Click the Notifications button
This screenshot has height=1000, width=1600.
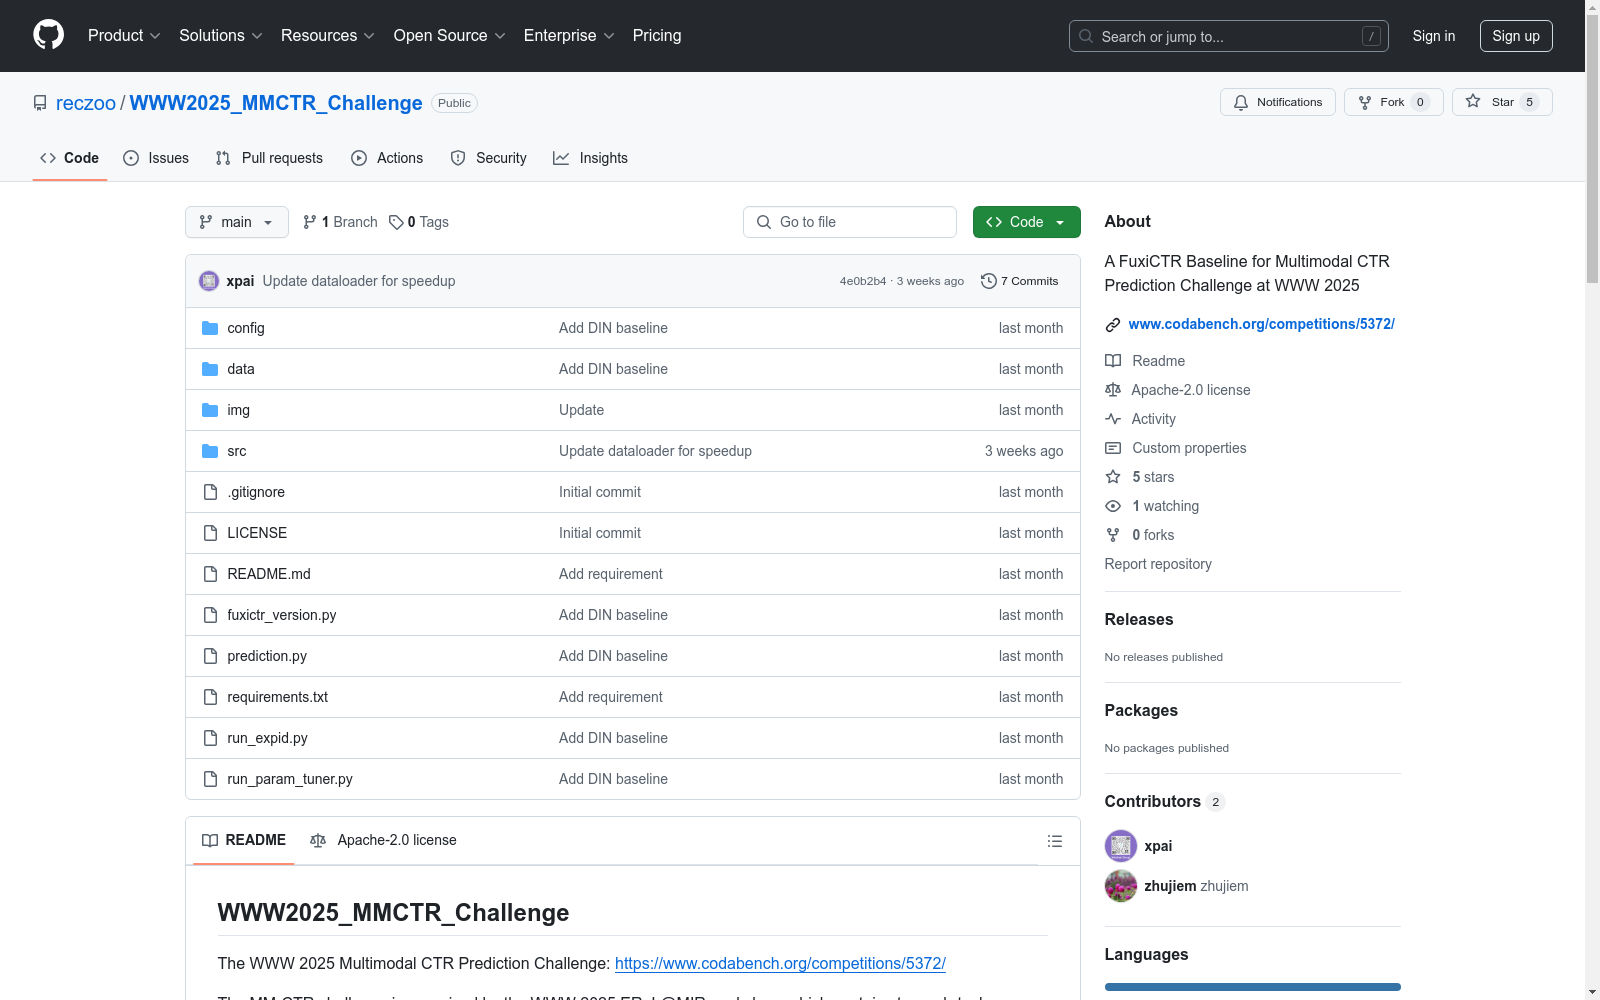1278,102
